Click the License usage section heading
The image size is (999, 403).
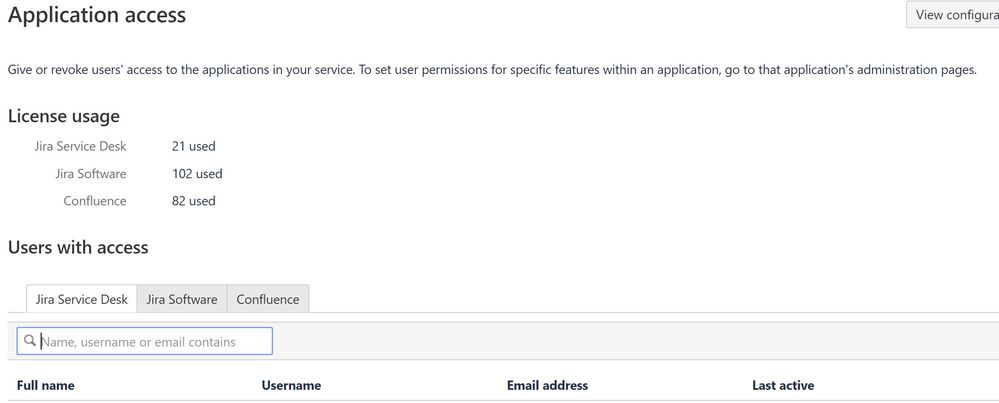[x=64, y=117]
